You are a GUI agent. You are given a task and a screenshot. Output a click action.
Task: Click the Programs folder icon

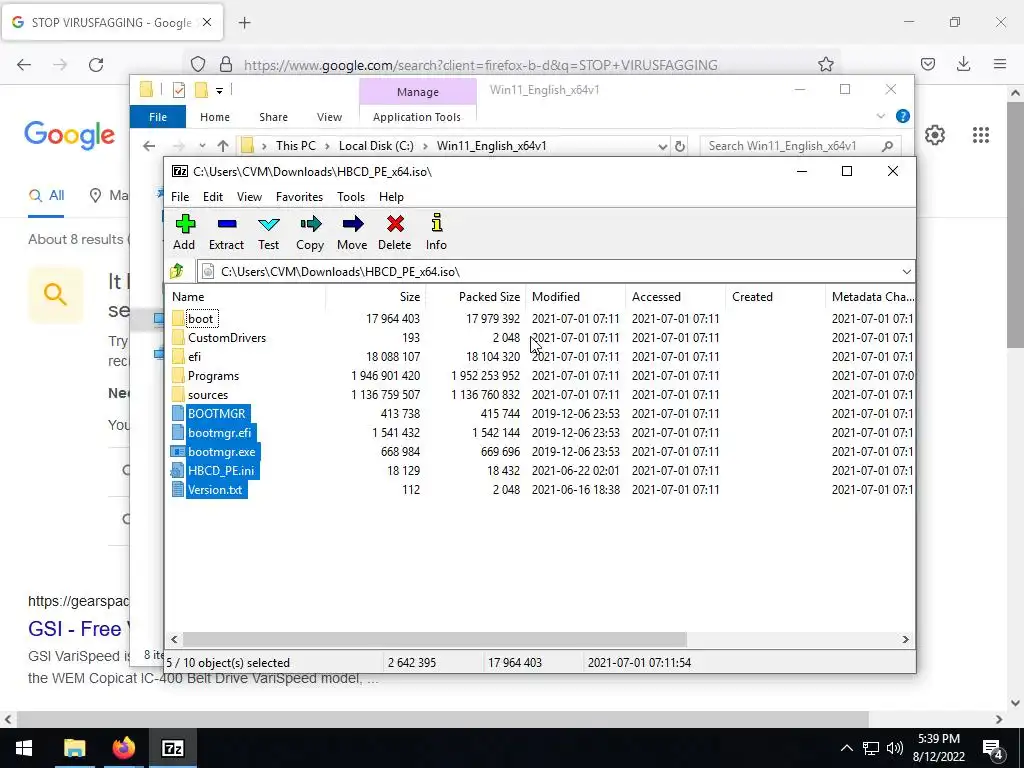[x=178, y=376]
